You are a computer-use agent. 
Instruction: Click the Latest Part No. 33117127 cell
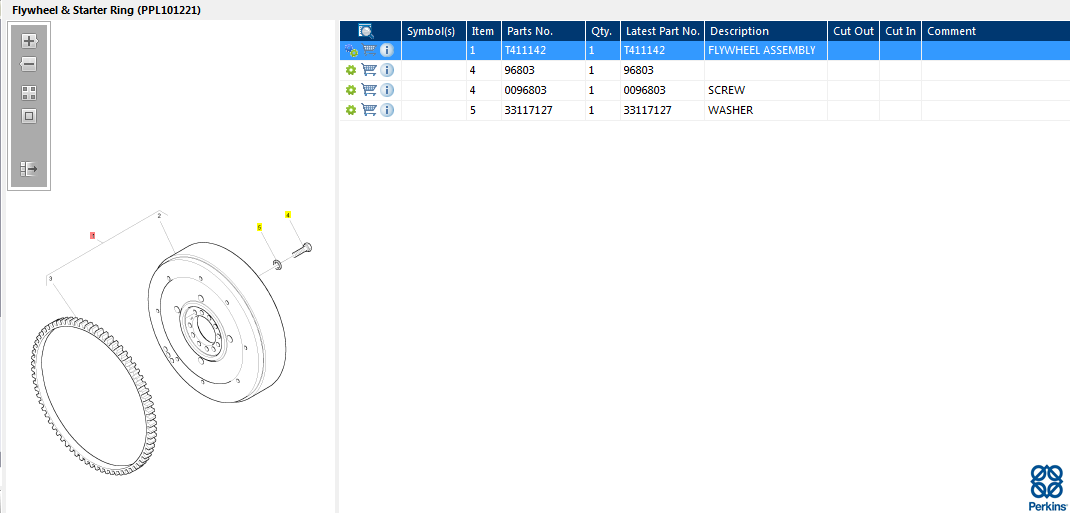point(662,110)
